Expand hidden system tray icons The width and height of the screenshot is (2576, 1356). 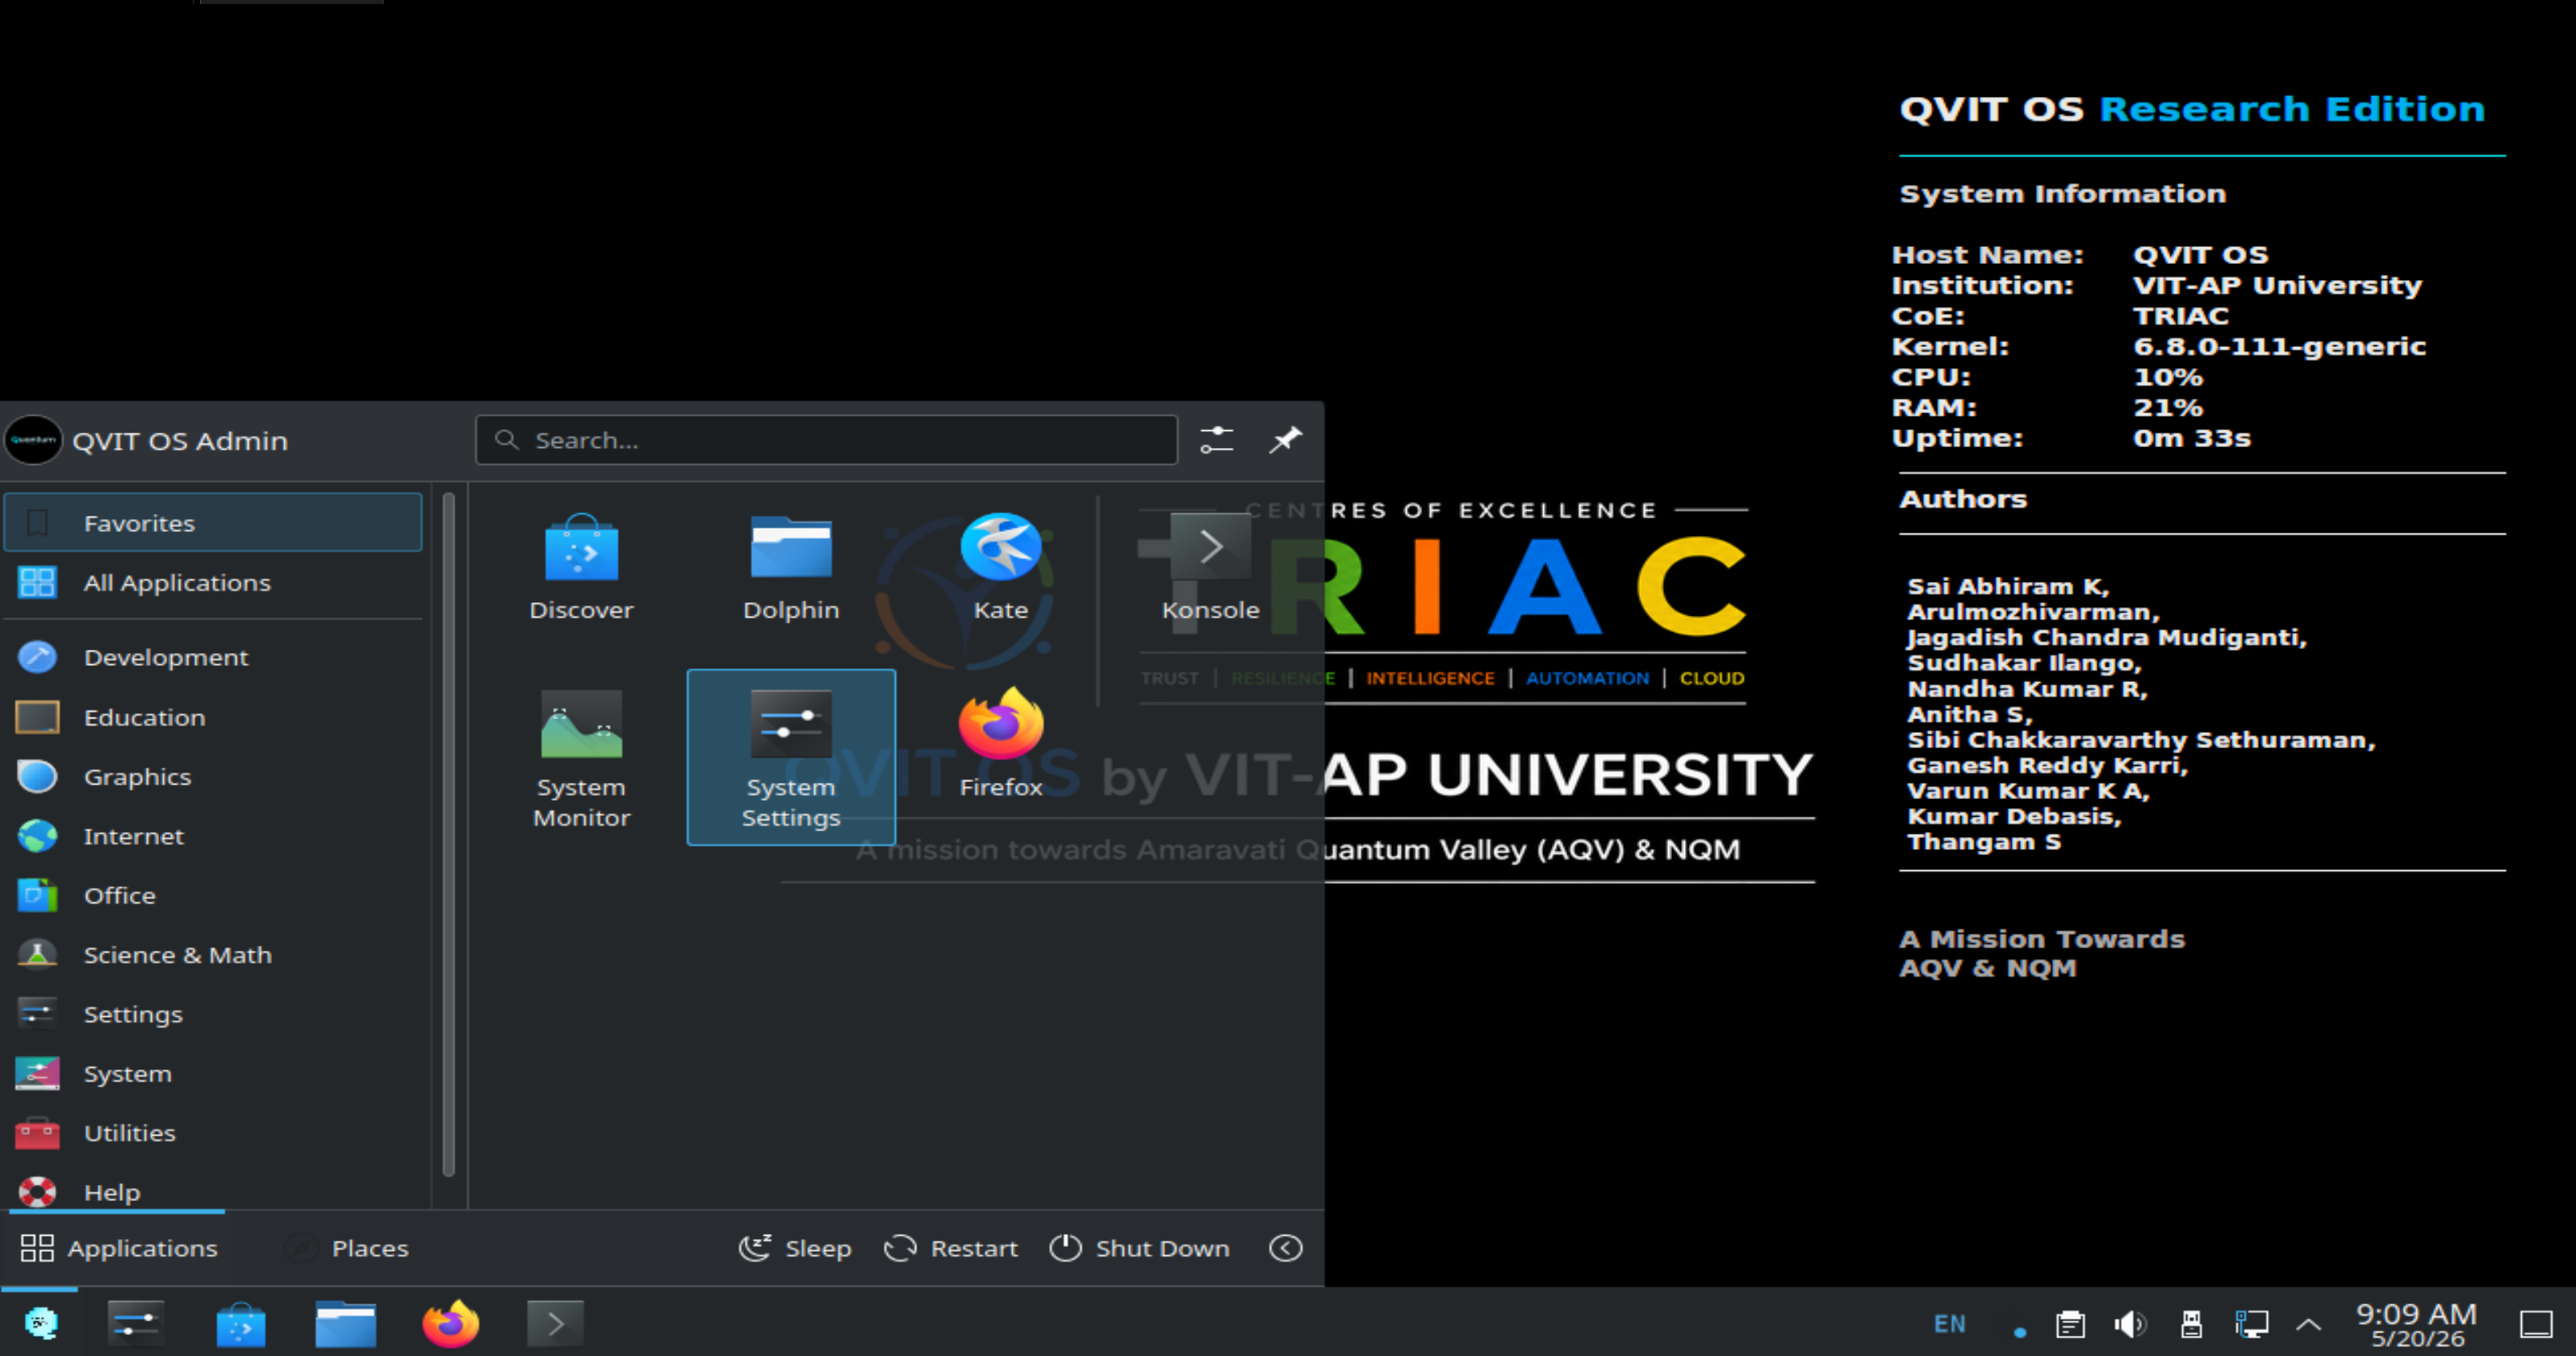[2309, 1324]
